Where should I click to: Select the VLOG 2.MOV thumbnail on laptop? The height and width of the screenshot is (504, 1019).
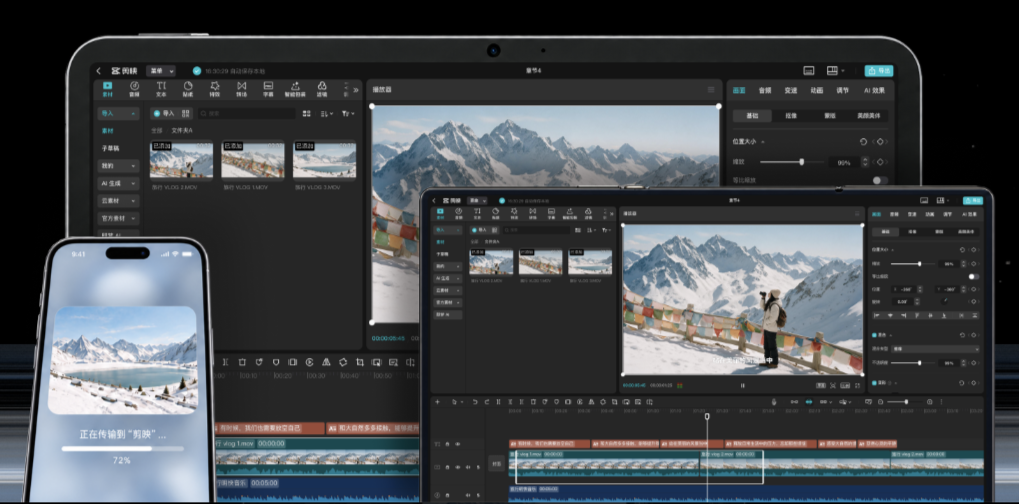pyautogui.click(x=181, y=160)
